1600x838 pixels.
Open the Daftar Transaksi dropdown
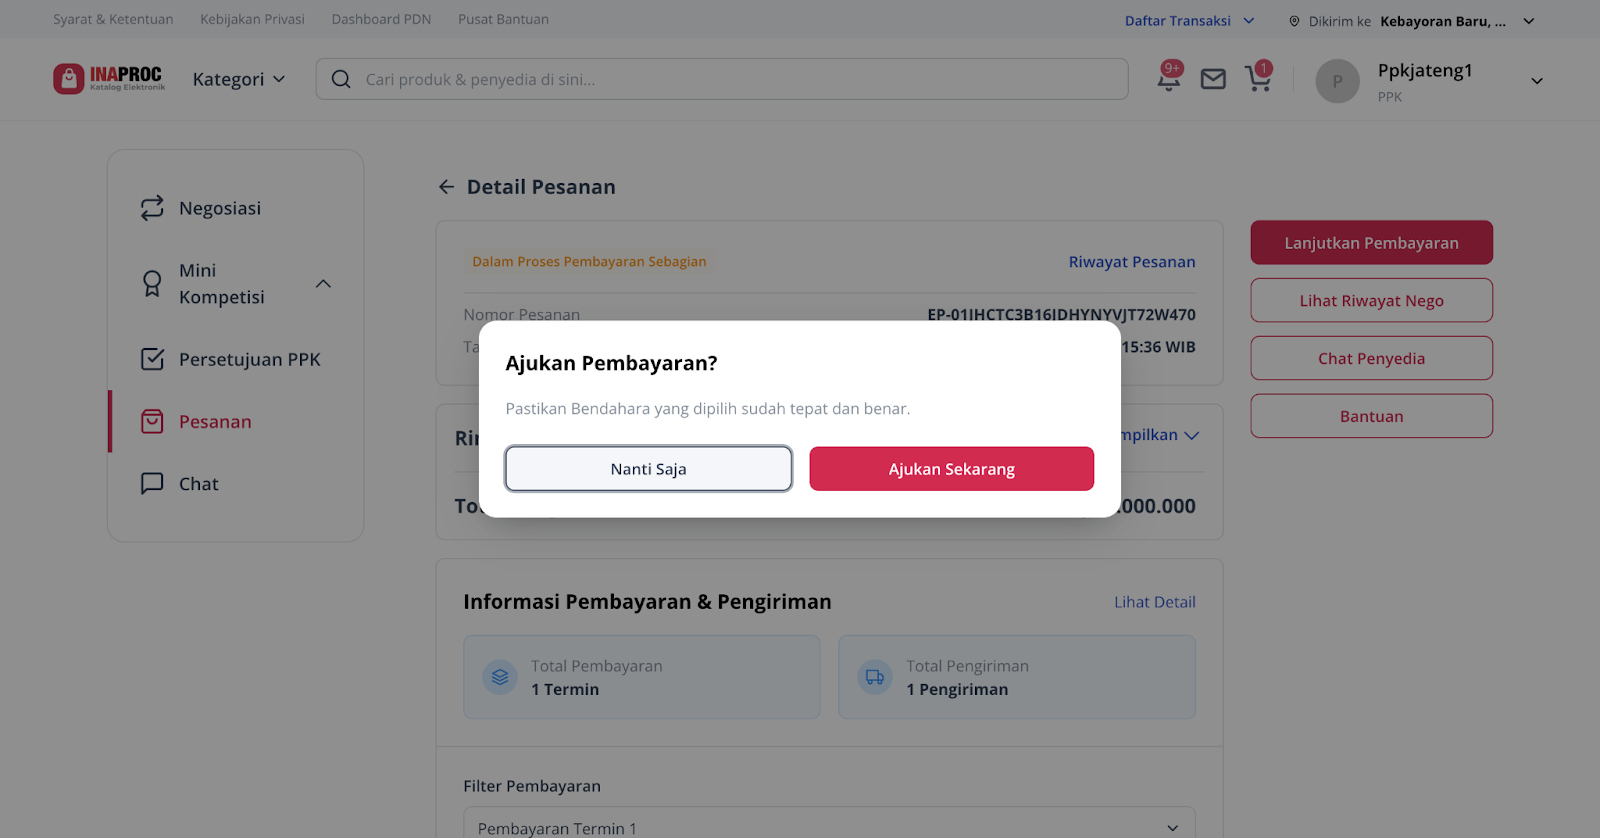(1189, 21)
